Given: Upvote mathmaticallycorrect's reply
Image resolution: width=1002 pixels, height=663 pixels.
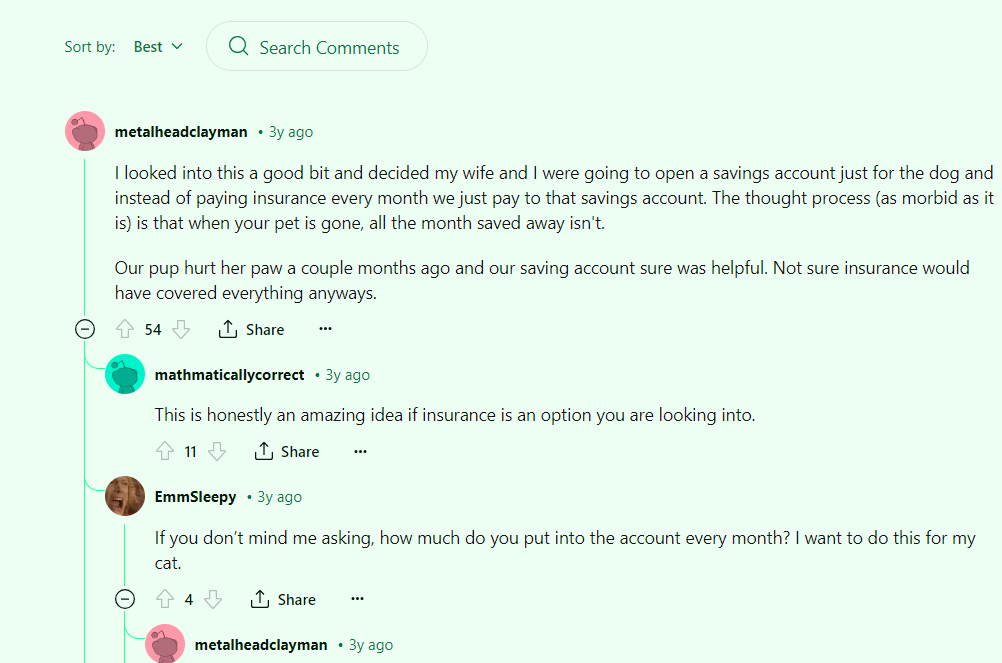Looking at the screenshot, I should [x=165, y=451].
